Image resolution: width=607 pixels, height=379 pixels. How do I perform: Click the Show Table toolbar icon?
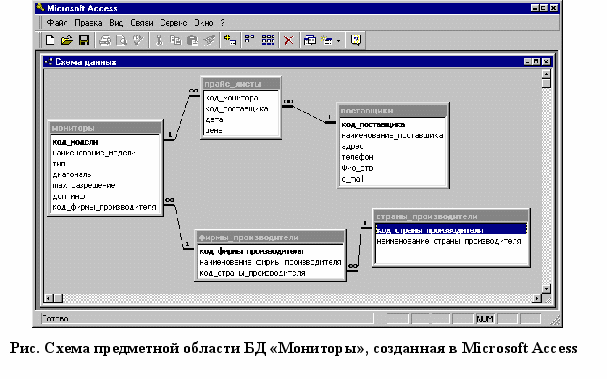click(x=230, y=40)
